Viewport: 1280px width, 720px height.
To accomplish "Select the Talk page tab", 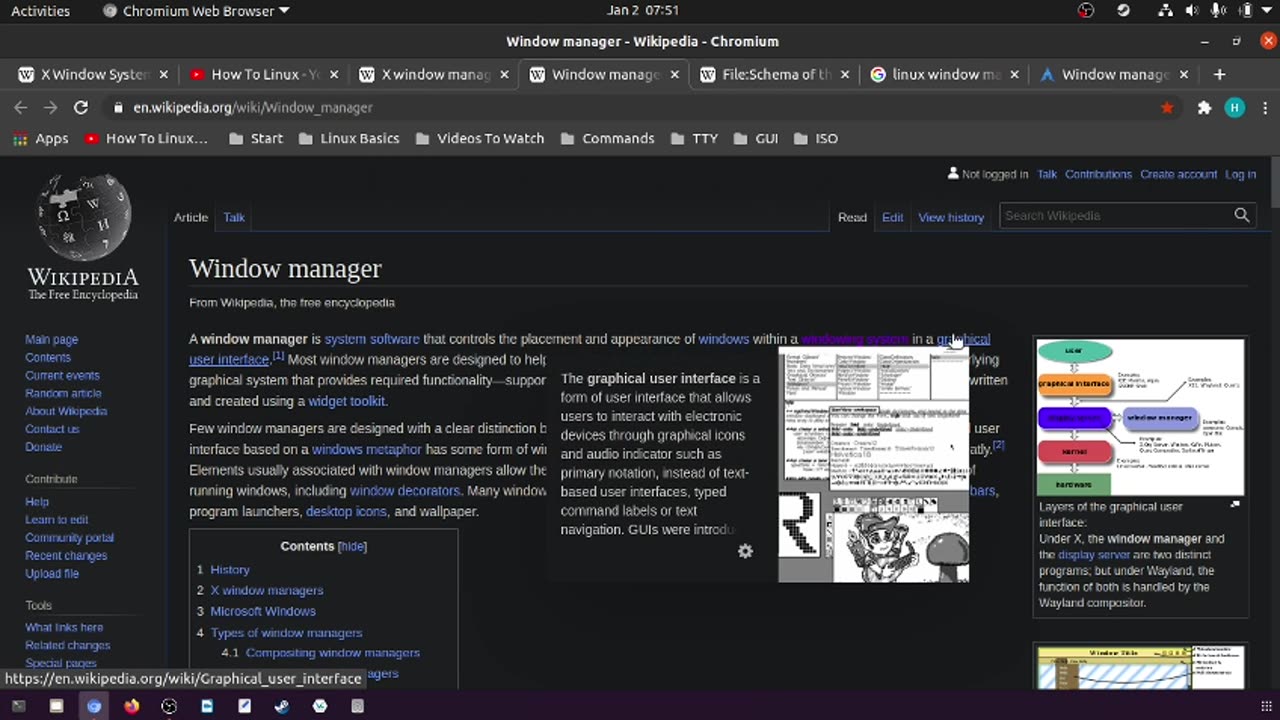I will coord(234,217).
